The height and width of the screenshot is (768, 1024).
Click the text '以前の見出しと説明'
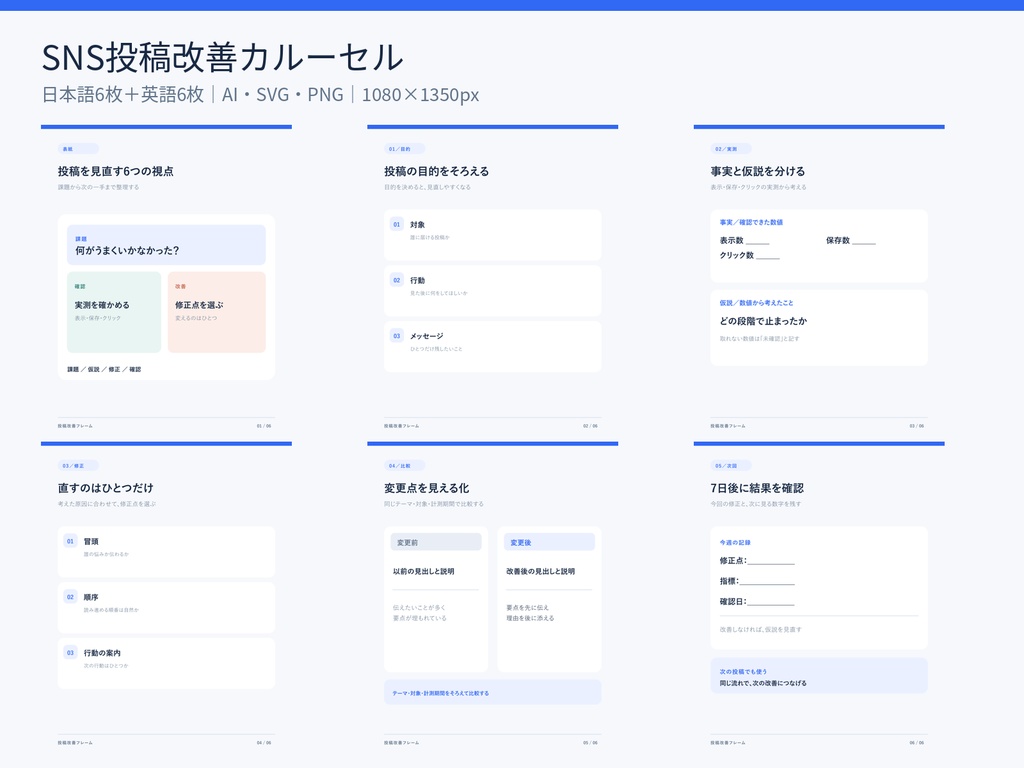[x=423, y=571]
